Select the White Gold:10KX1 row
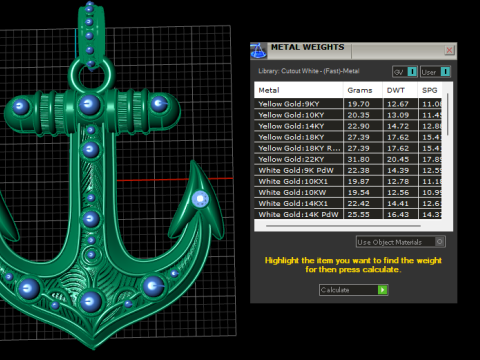The width and height of the screenshot is (480, 360). coord(348,181)
